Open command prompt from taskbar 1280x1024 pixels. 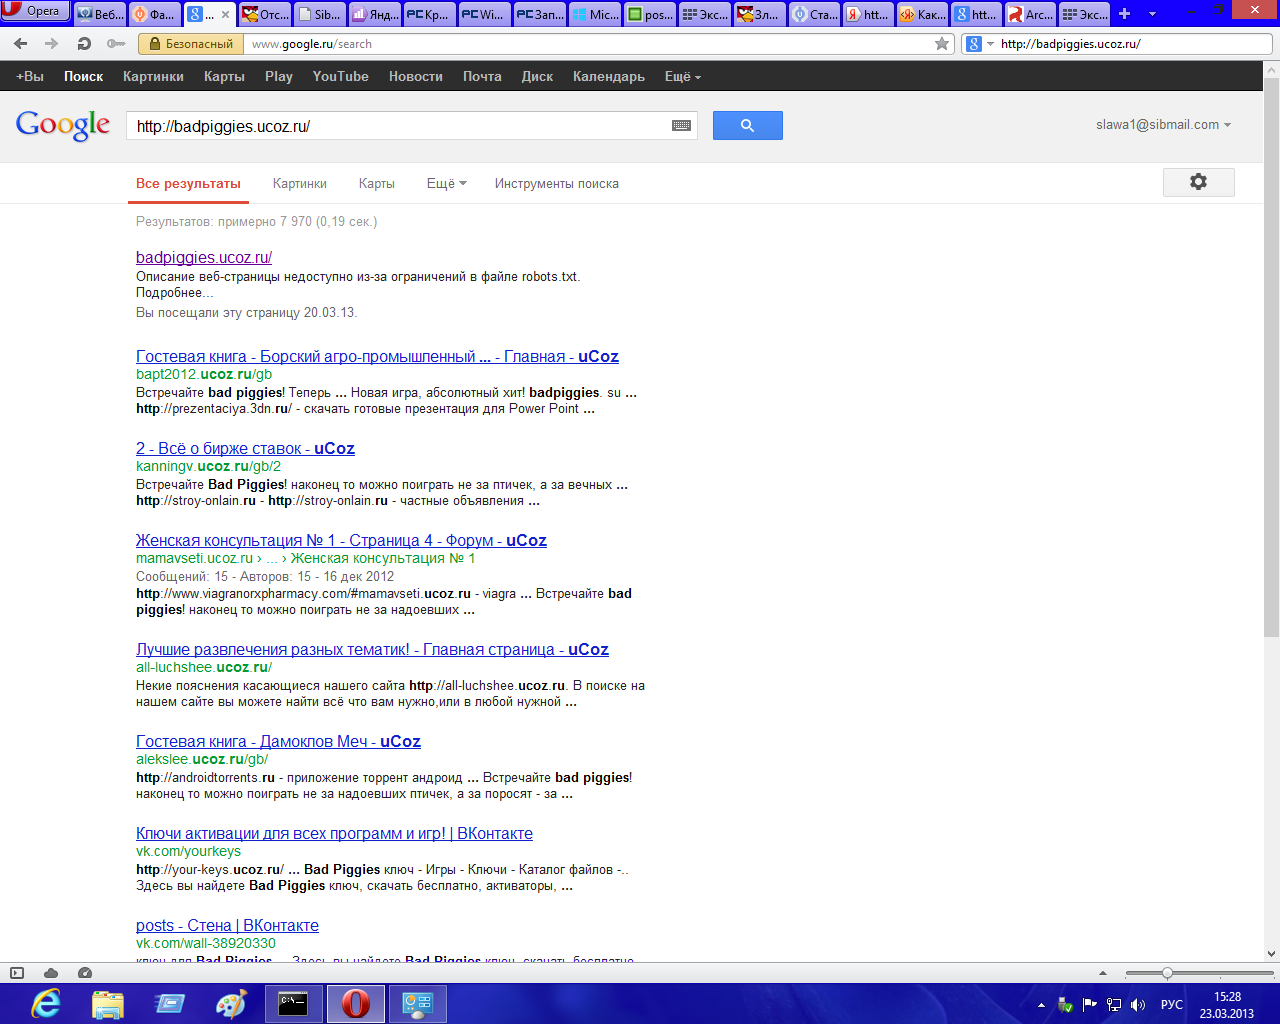point(293,1003)
